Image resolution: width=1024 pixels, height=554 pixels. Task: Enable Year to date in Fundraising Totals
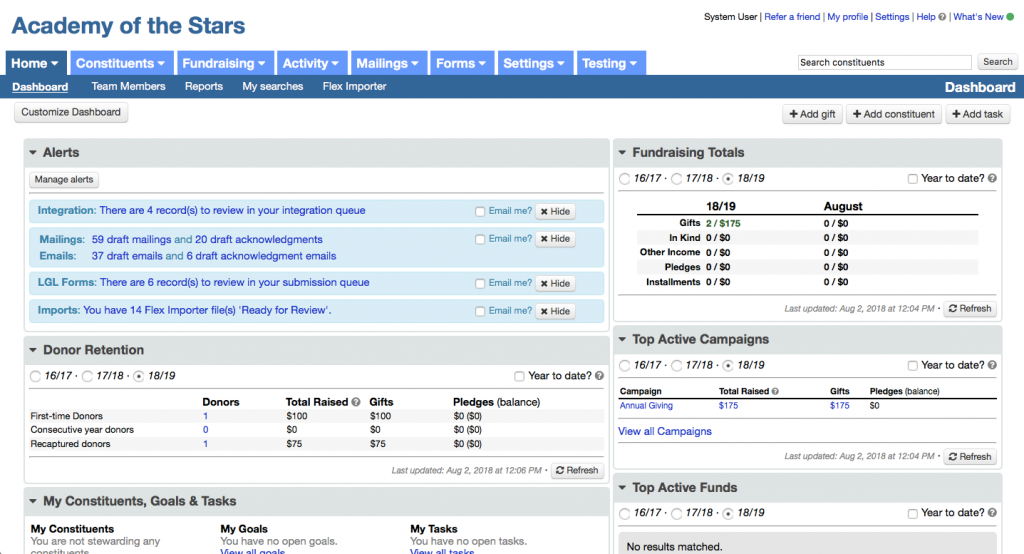(912, 179)
